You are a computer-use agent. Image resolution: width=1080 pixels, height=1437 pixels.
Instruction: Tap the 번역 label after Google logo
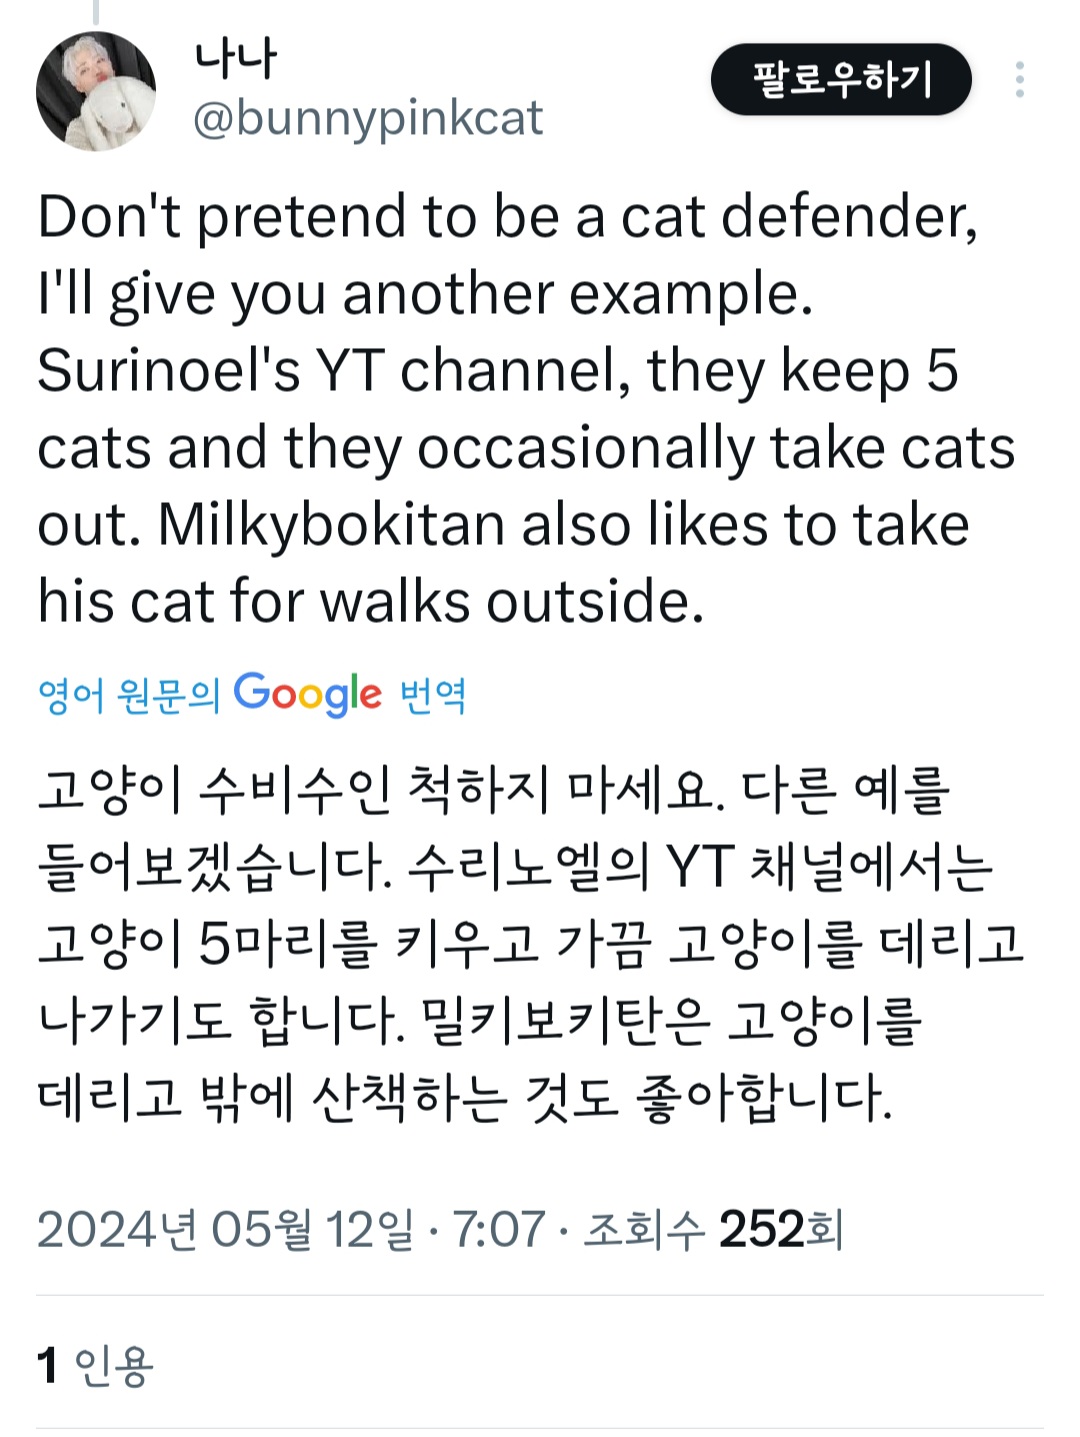pos(433,695)
